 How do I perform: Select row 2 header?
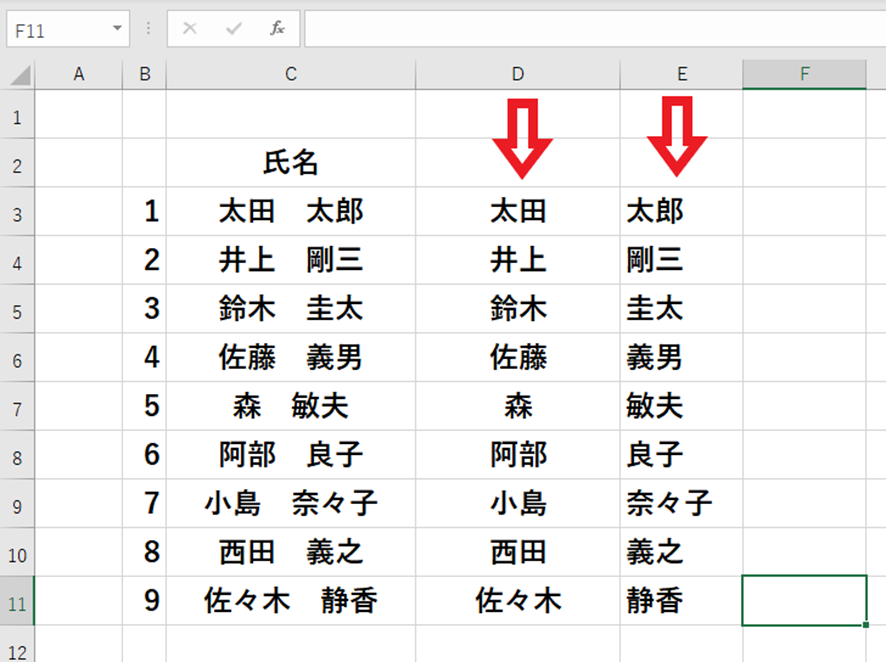[17, 163]
